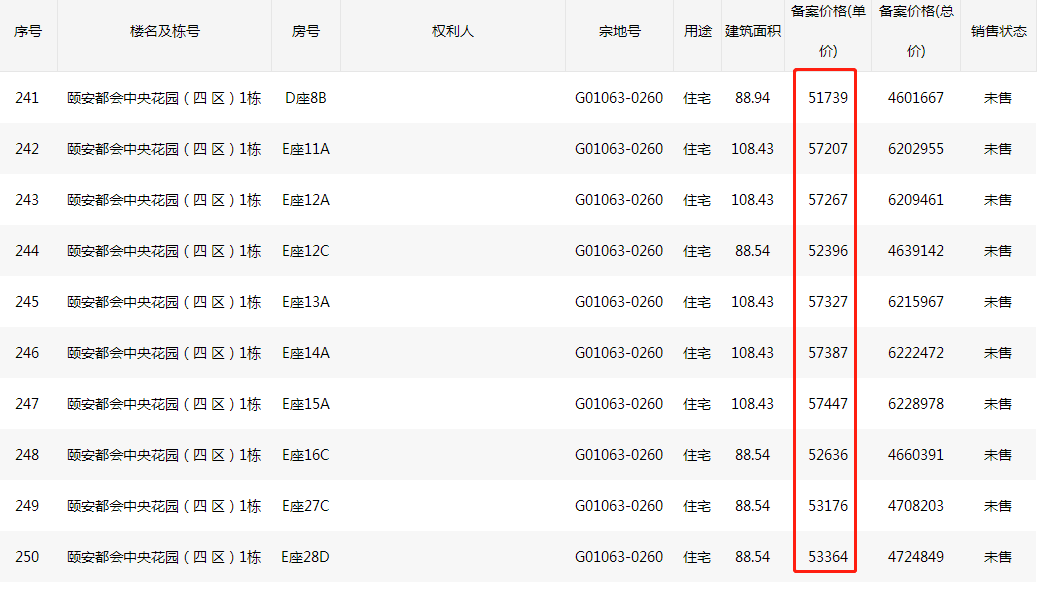Select total price 6215967
The height and width of the screenshot is (592, 1045).
[x=916, y=302]
